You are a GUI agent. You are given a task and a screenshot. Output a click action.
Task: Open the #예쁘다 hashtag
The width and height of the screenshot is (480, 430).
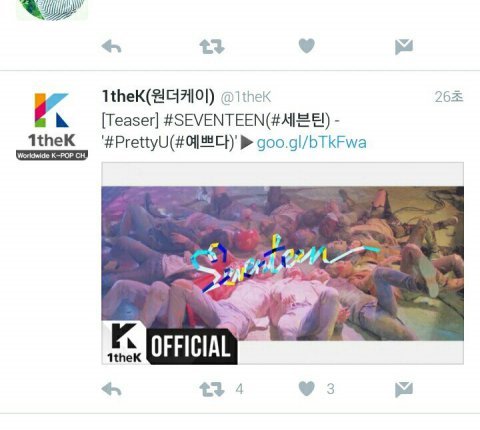pyautogui.click(x=202, y=143)
